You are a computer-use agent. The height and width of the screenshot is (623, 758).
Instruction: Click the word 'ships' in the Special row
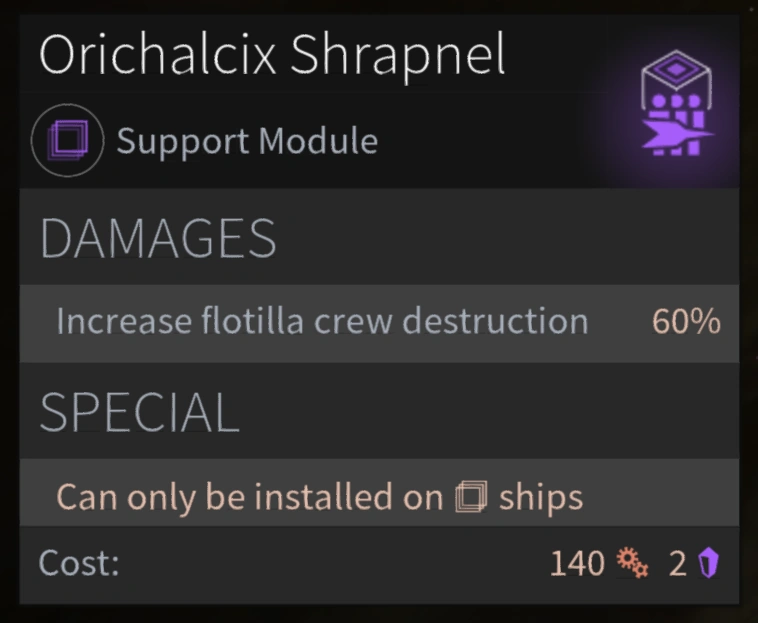point(540,496)
